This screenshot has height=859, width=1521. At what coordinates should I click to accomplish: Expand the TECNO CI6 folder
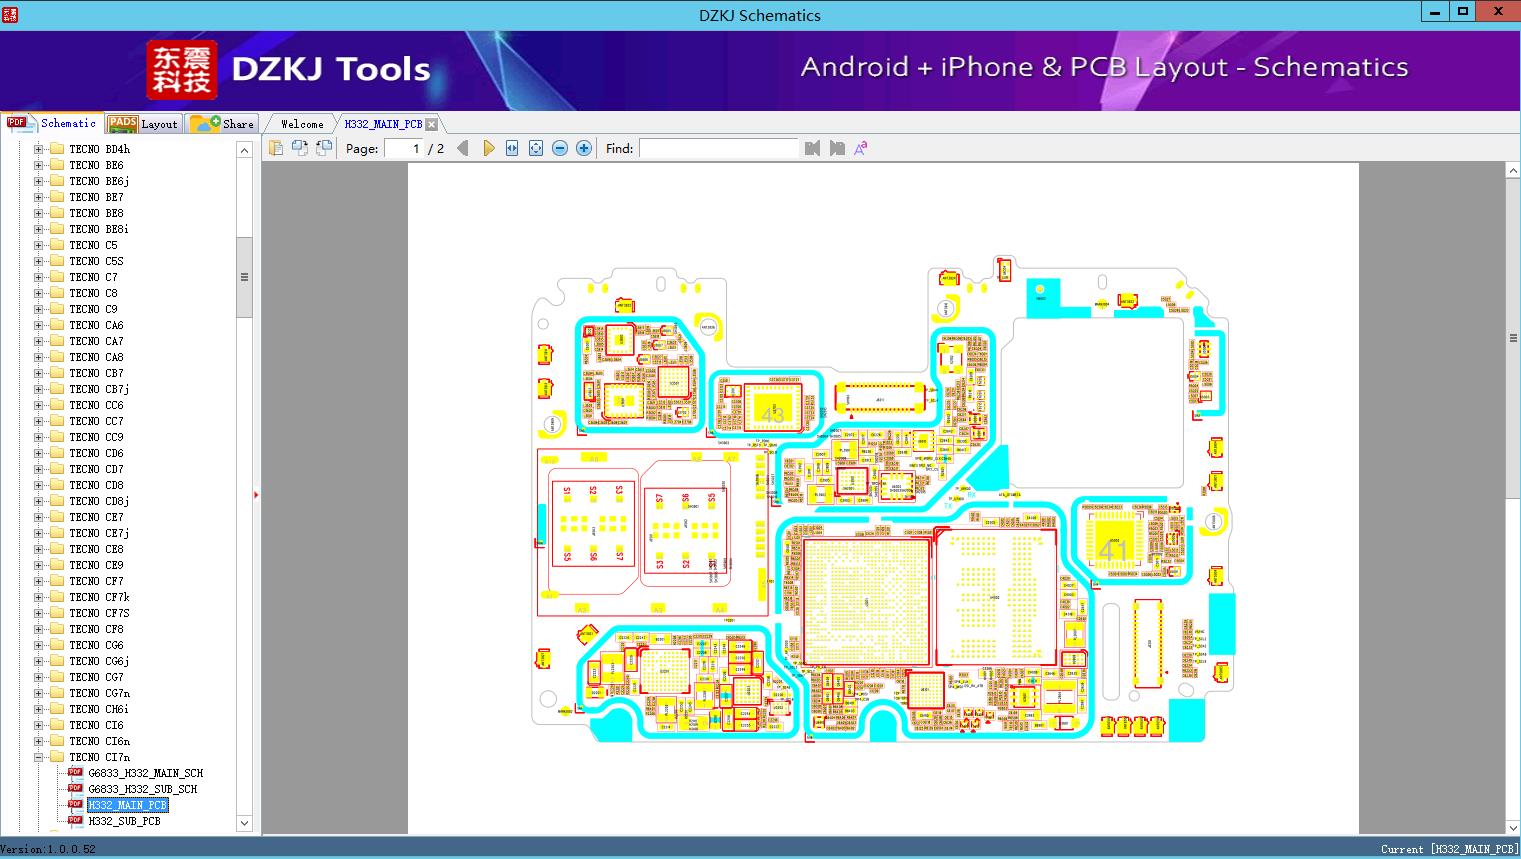click(39, 725)
